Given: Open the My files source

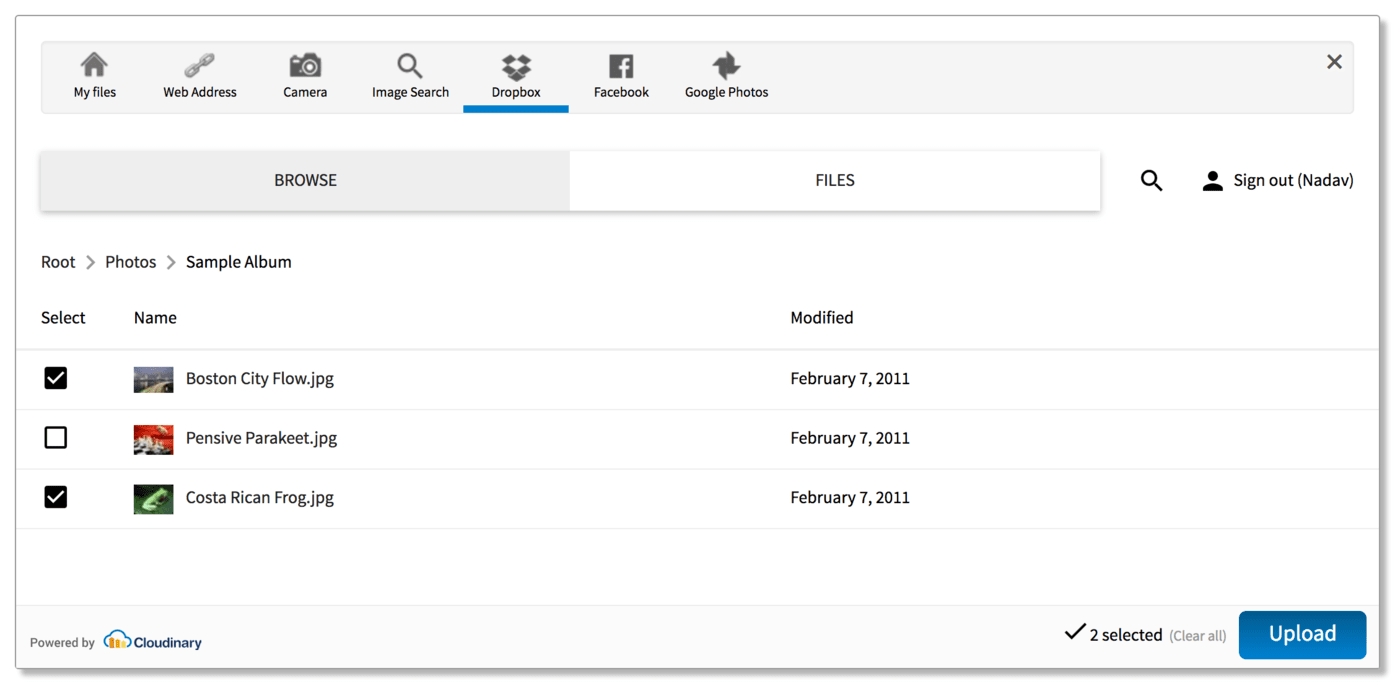Looking at the screenshot, I should (94, 77).
